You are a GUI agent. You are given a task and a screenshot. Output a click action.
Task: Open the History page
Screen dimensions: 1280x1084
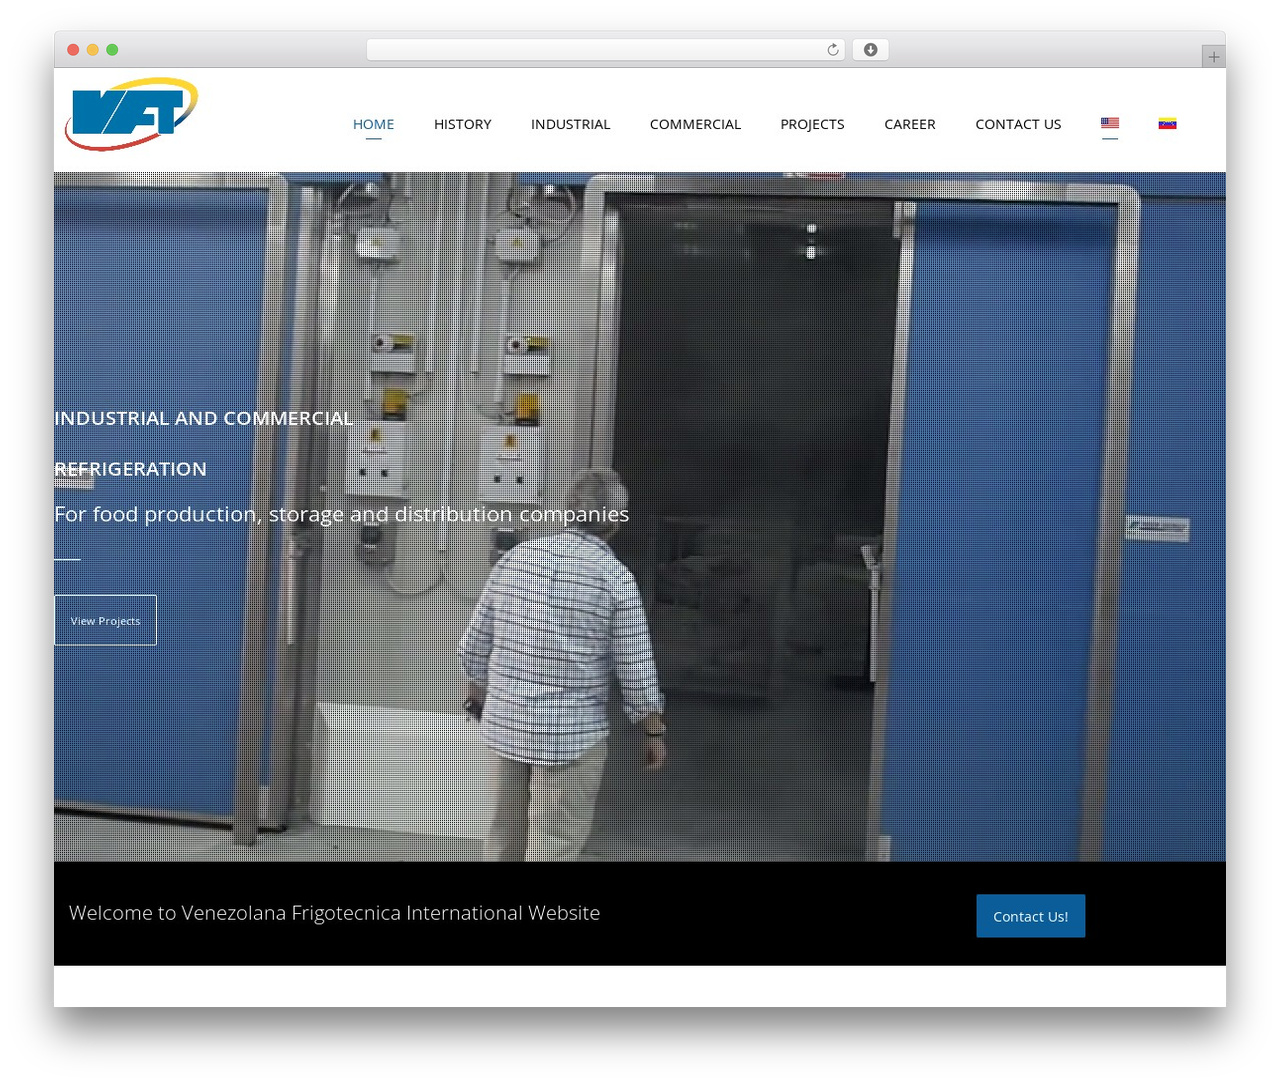[463, 124]
